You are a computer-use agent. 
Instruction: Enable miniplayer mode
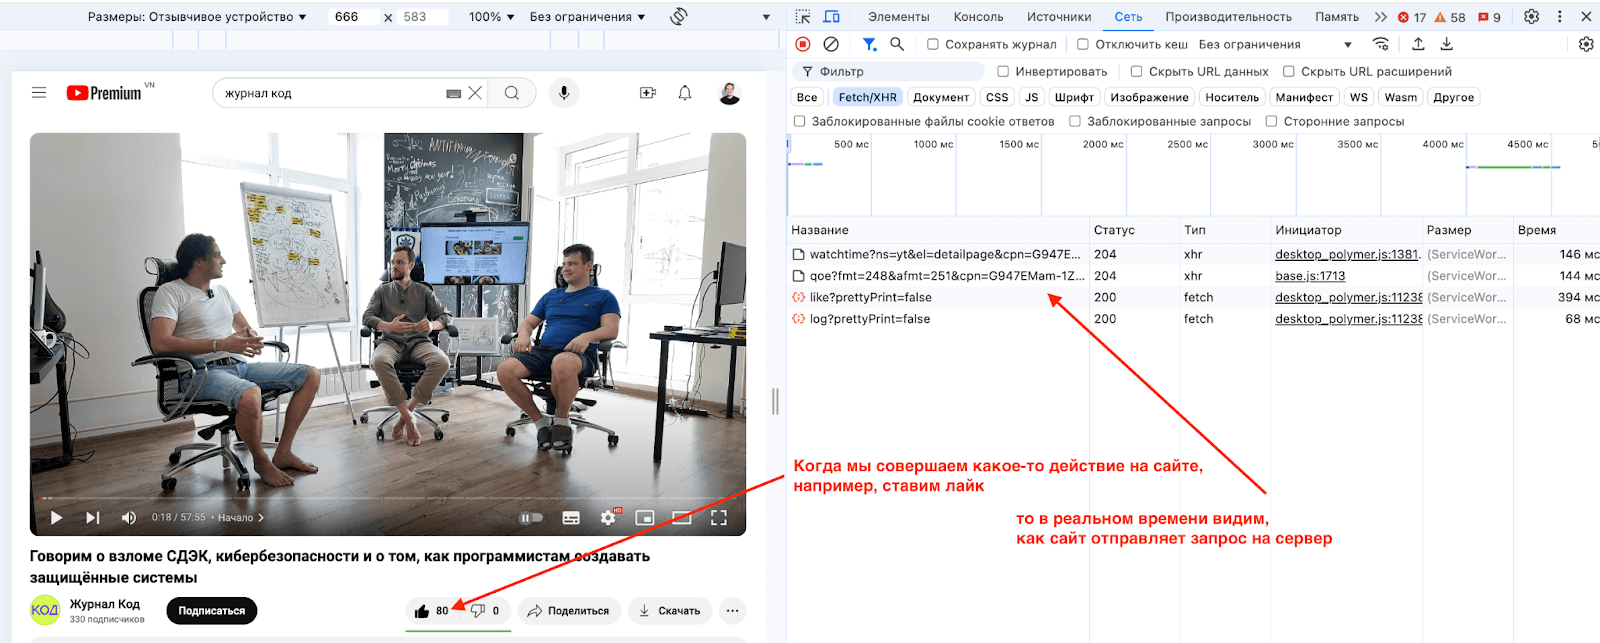[645, 518]
